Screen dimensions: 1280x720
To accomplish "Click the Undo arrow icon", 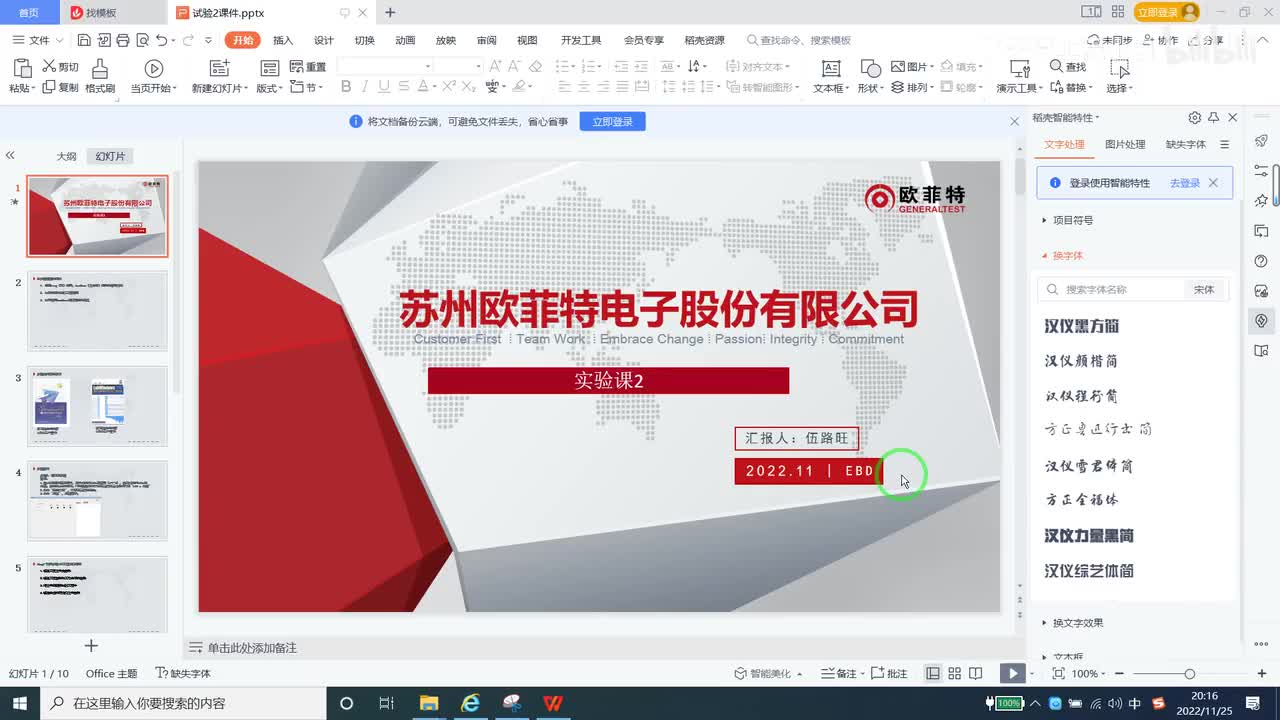I will click(x=161, y=40).
